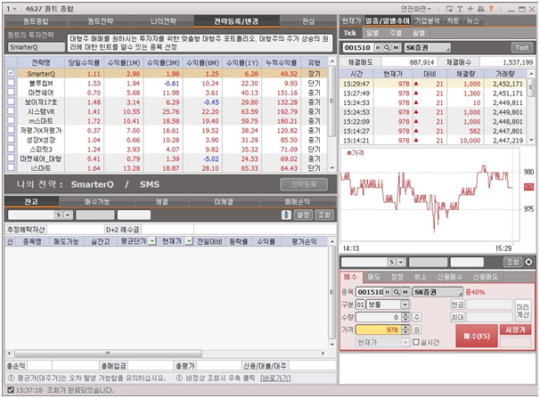
Task: Click the screen capture icon in title bar
Action: click(x=449, y=9)
